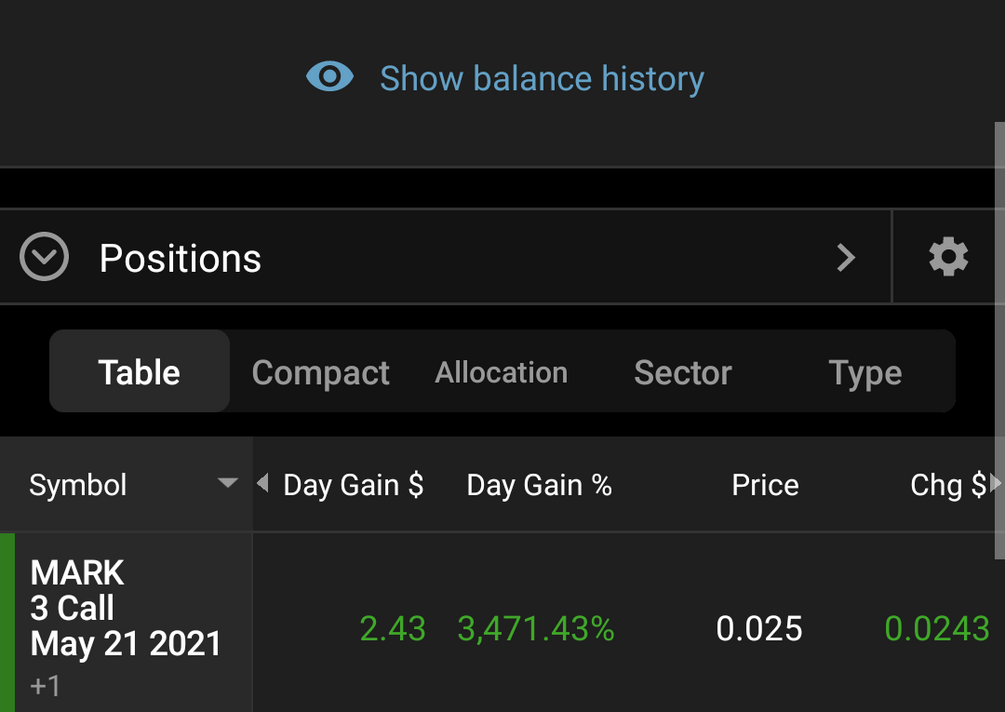The width and height of the screenshot is (1005, 712).
Task: Expand the +1 additional lots indicator
Action: [x=46, y=686]
